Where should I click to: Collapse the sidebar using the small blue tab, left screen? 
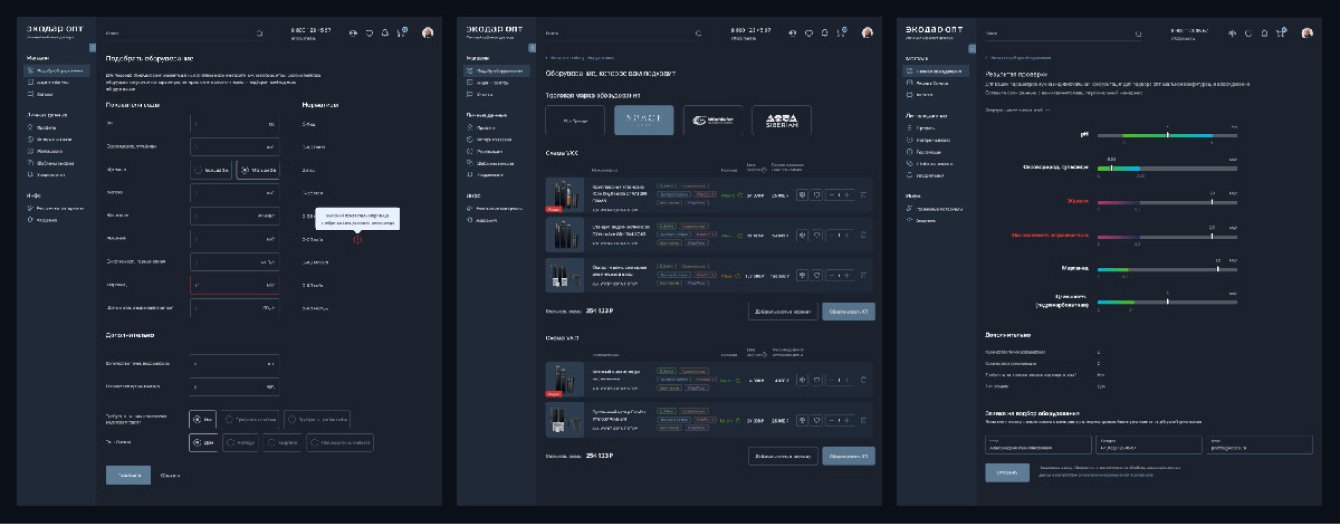click(x=92, y=48)
